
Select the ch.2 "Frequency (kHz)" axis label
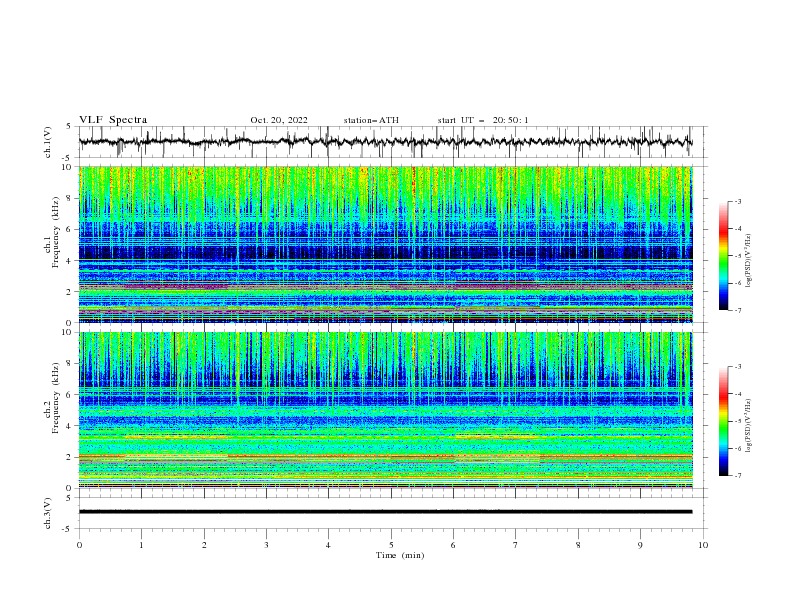pyautogui.click(x=55, y=398)
